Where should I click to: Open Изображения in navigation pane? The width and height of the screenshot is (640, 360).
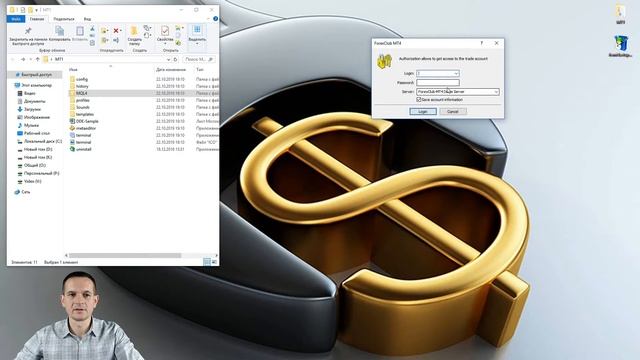pos(33,118)
